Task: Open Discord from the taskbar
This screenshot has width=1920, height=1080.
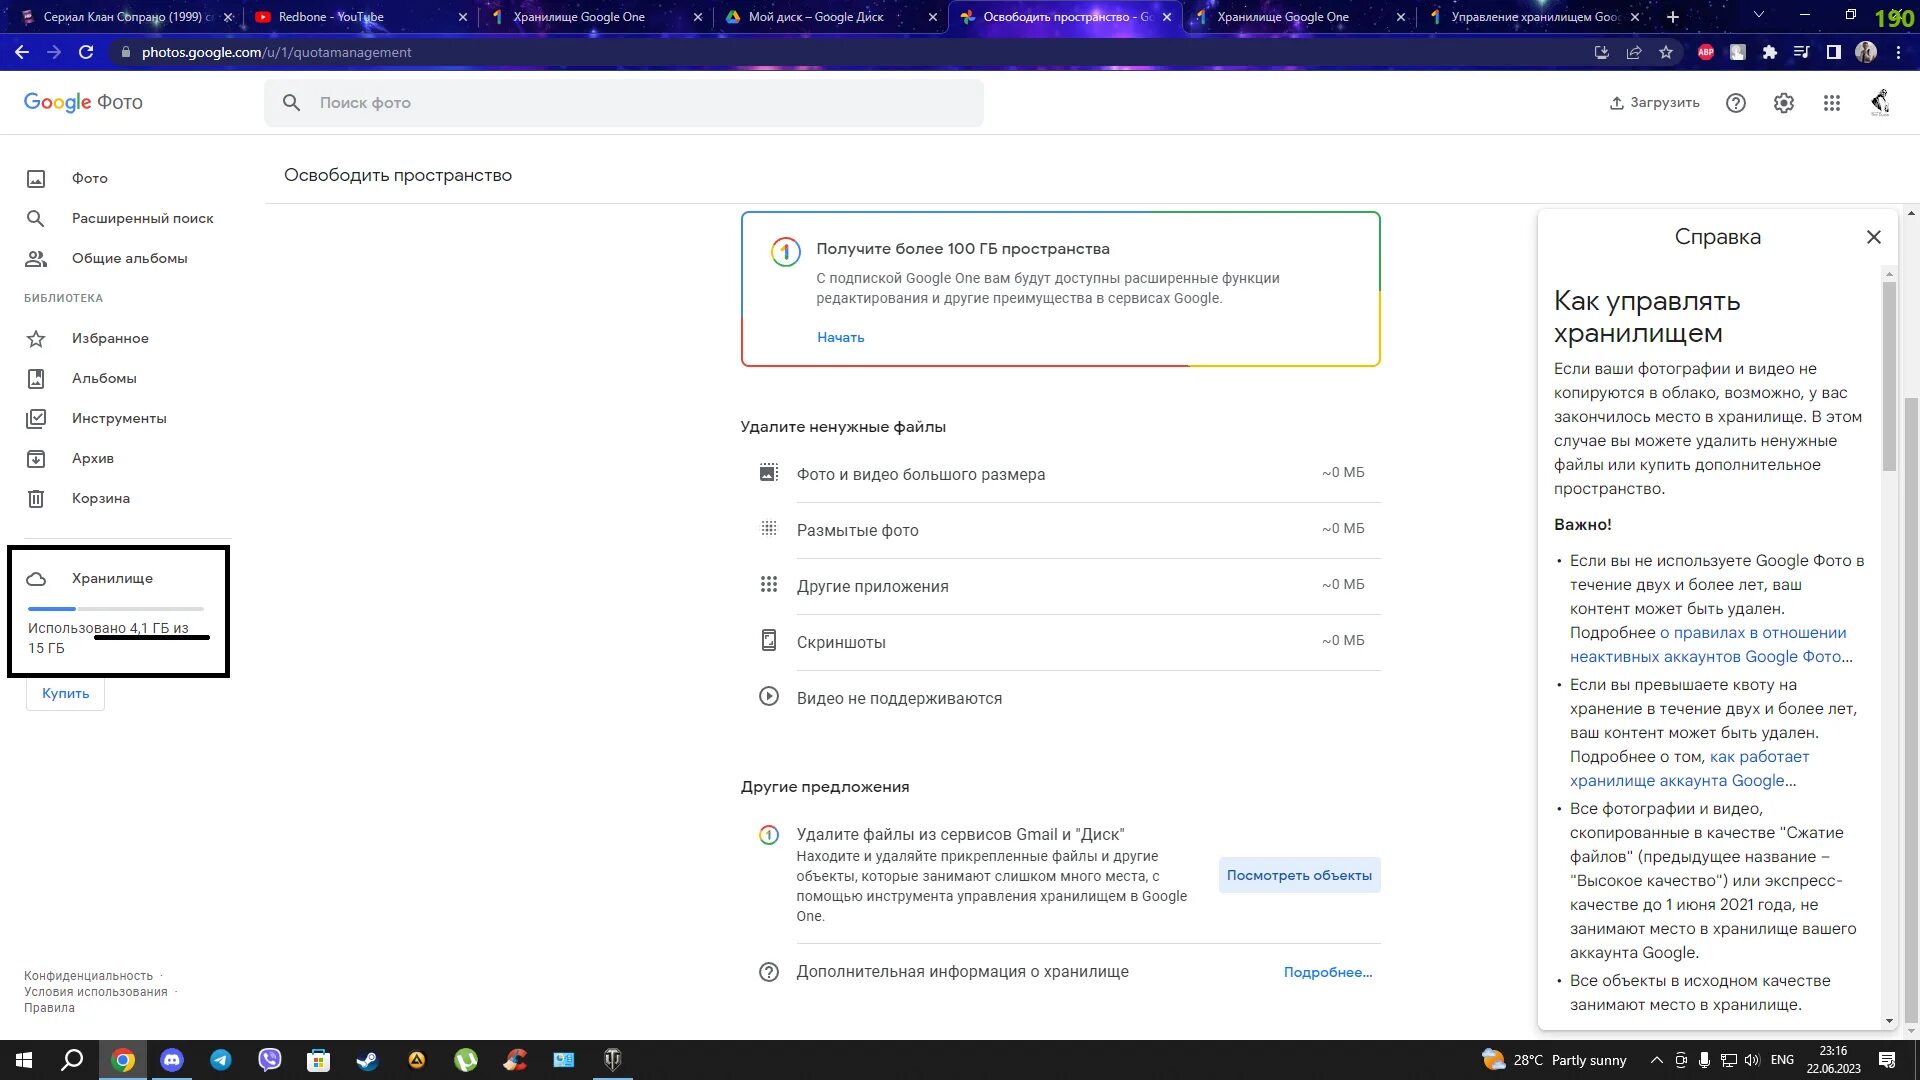Action: pos(172,1060)
